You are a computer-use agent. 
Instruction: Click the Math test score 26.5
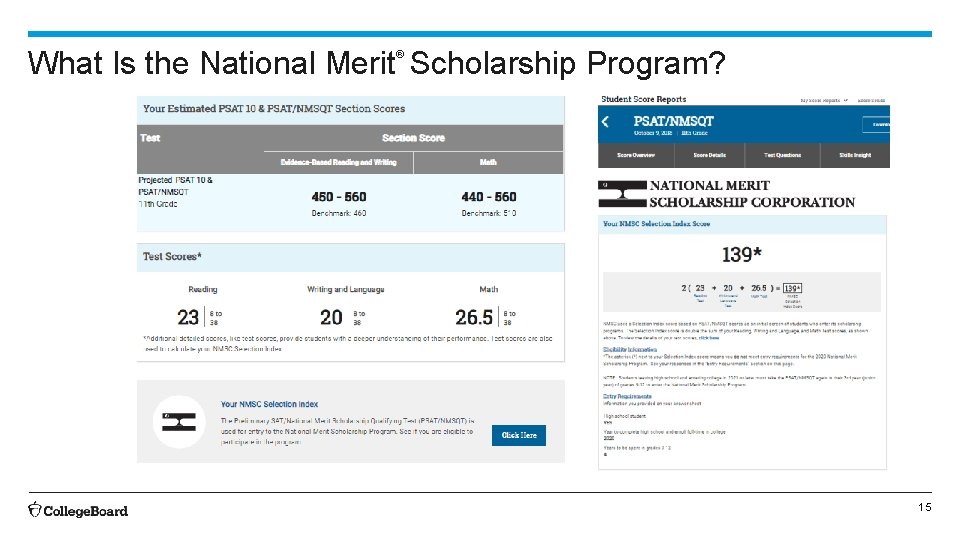474,317
